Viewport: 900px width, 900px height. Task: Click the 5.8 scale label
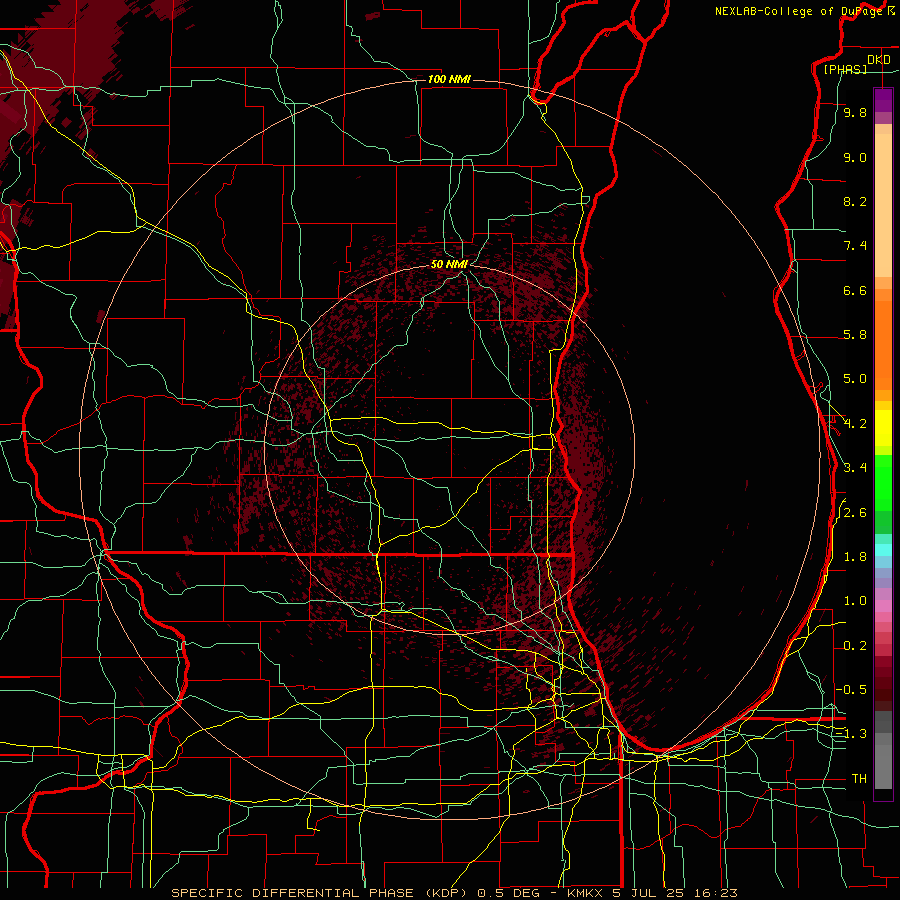pyautogui.click(x=855, y=335)
